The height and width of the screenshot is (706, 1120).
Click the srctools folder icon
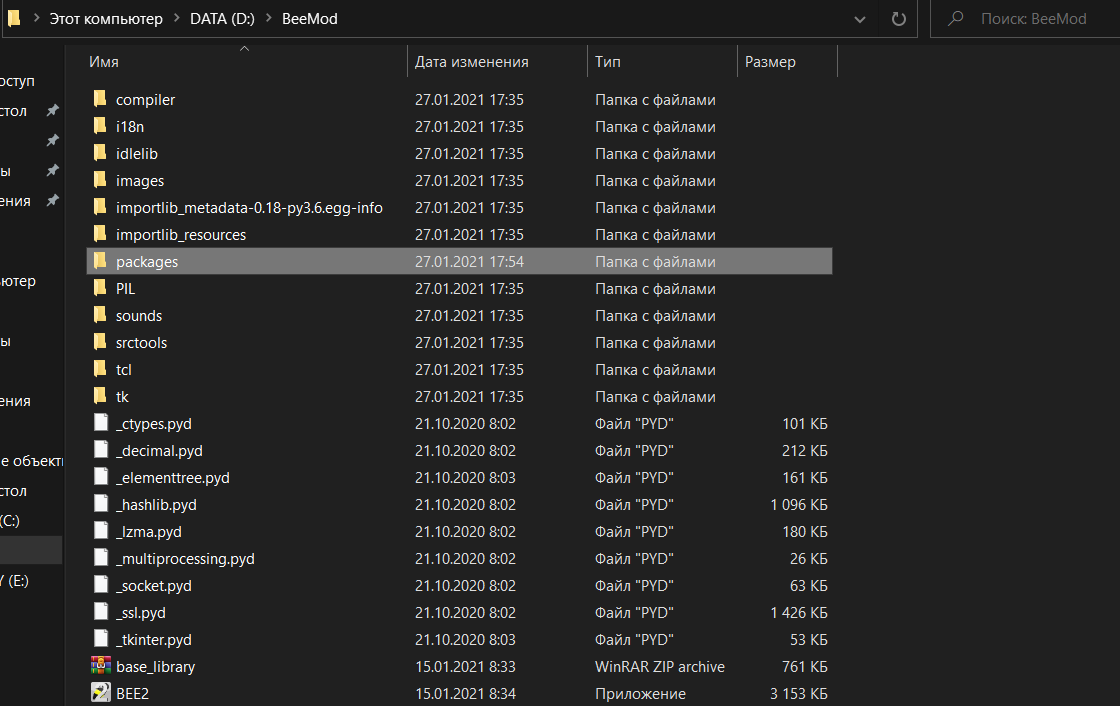tap(100, 342)
